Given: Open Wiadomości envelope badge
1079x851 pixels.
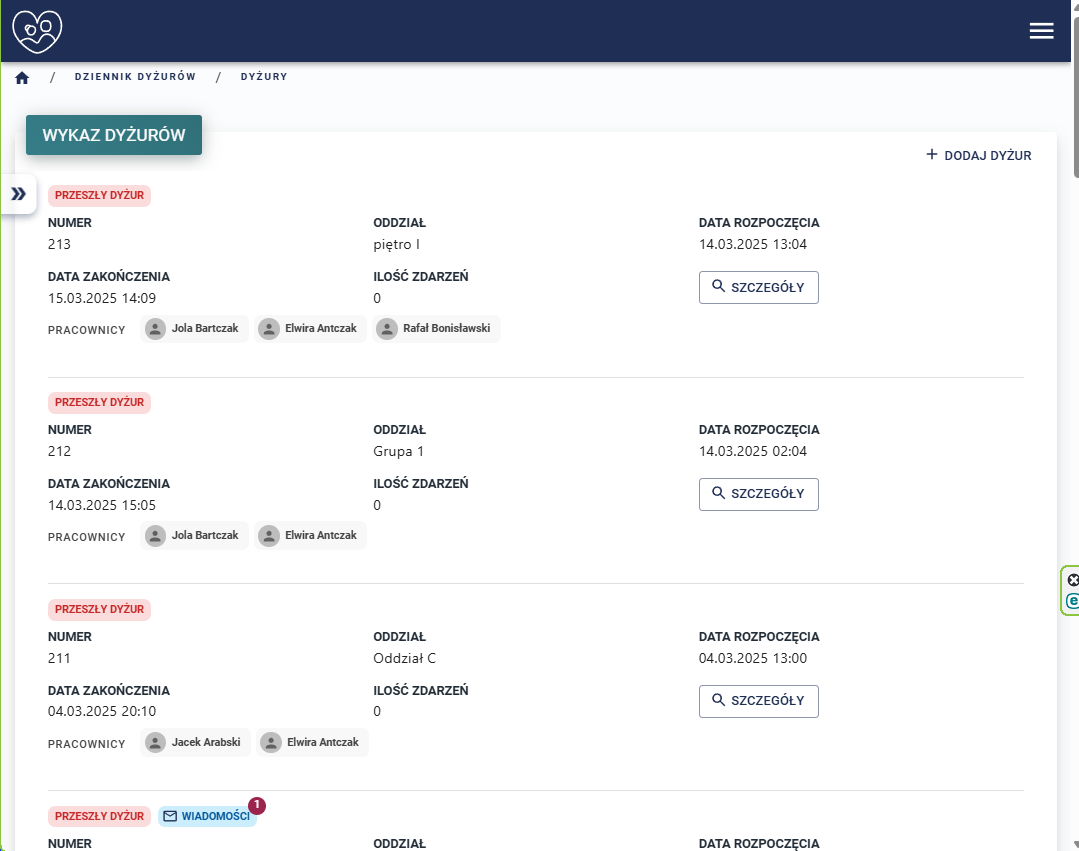Looking at the screenshot, I should point(207,816).
